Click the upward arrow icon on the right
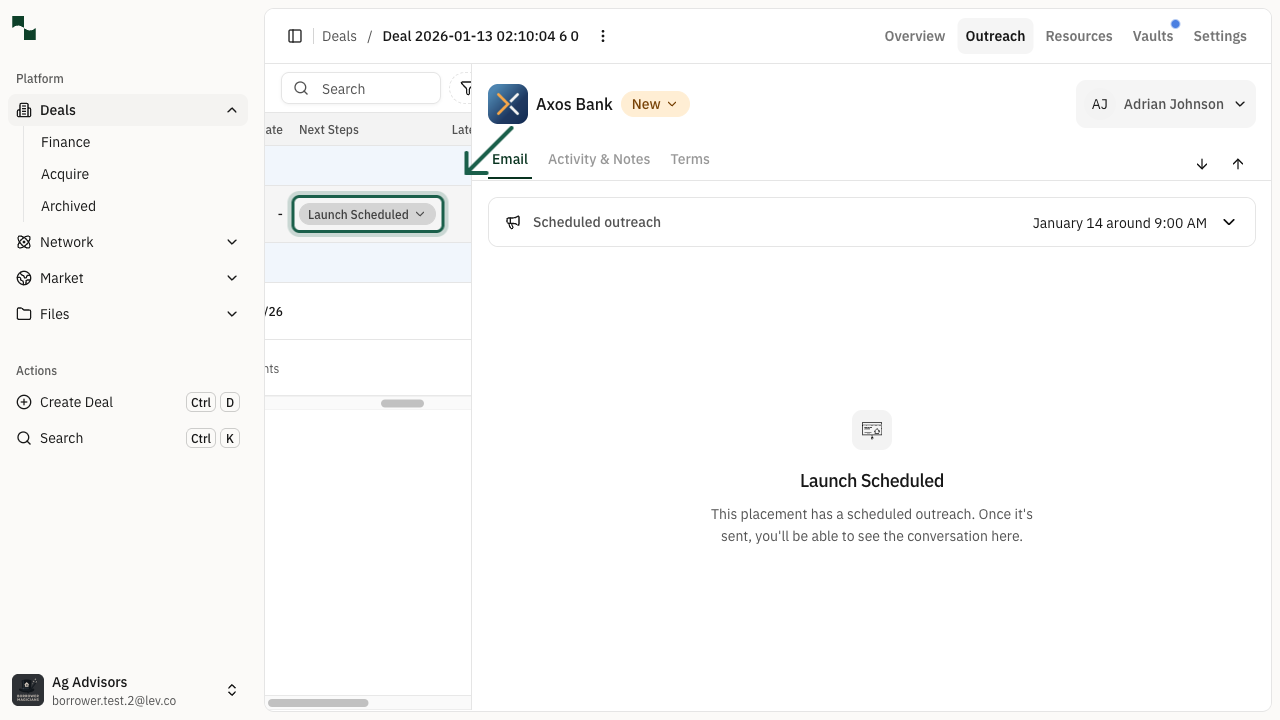 1238,164
